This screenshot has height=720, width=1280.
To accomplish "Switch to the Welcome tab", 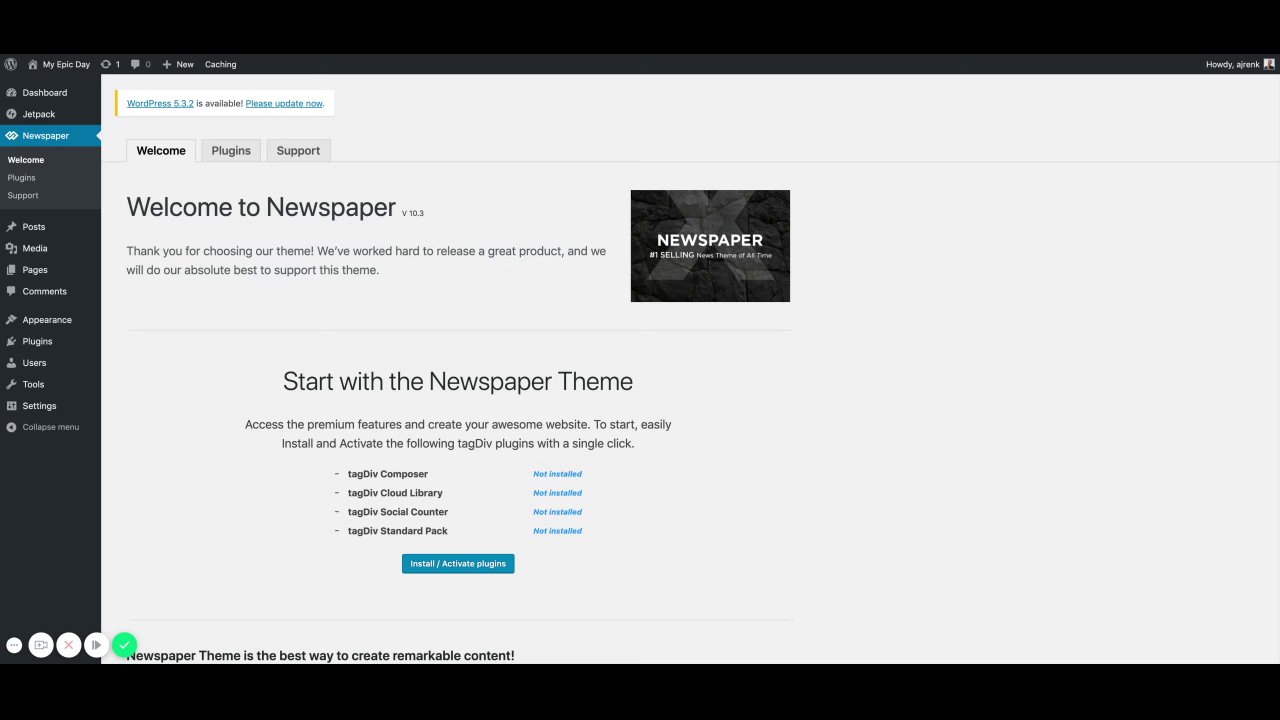I will (161, 151).
